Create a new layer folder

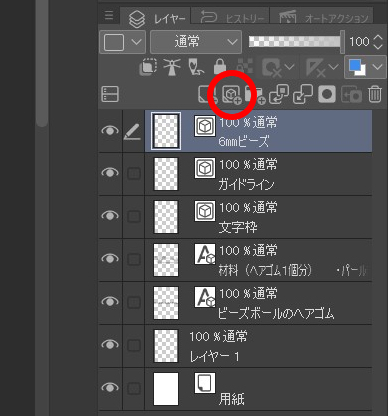pyautogui.click(x=255, y=95)
